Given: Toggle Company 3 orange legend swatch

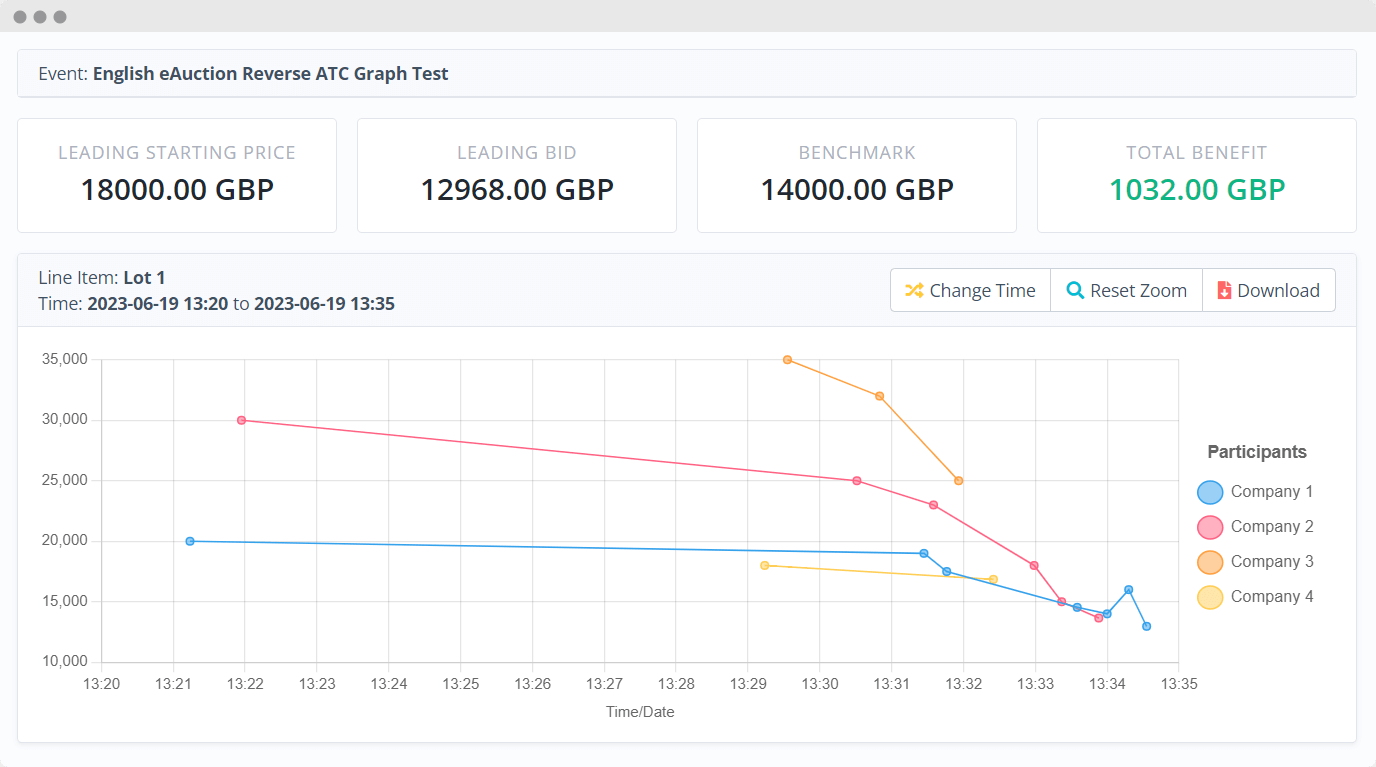Looking at the screenshot, I should point(1210,562).
